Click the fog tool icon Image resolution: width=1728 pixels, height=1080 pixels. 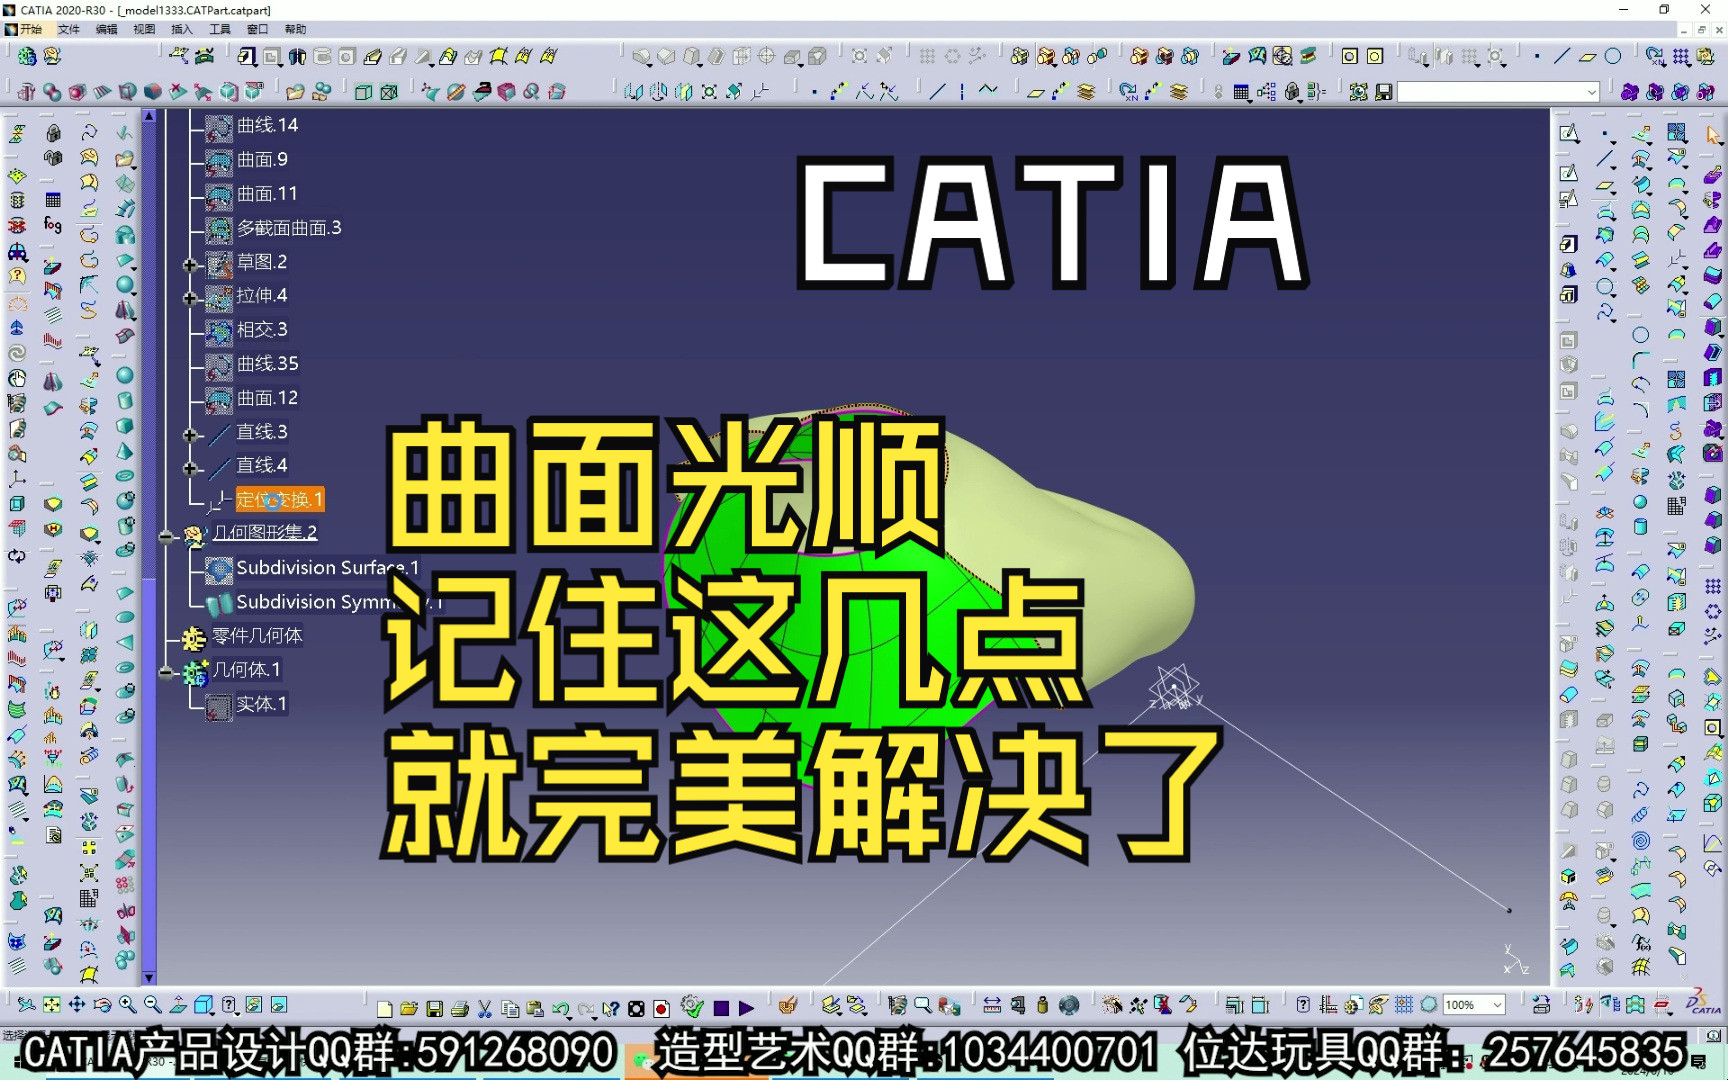tap(53, 225)
